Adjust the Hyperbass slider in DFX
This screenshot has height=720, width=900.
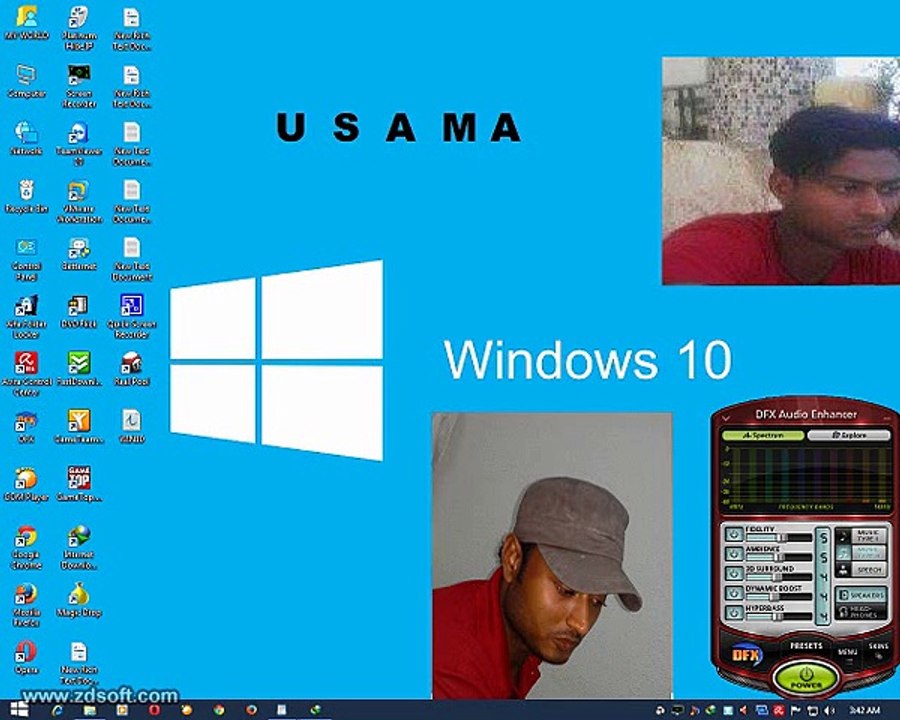click(x=779, y=616)
